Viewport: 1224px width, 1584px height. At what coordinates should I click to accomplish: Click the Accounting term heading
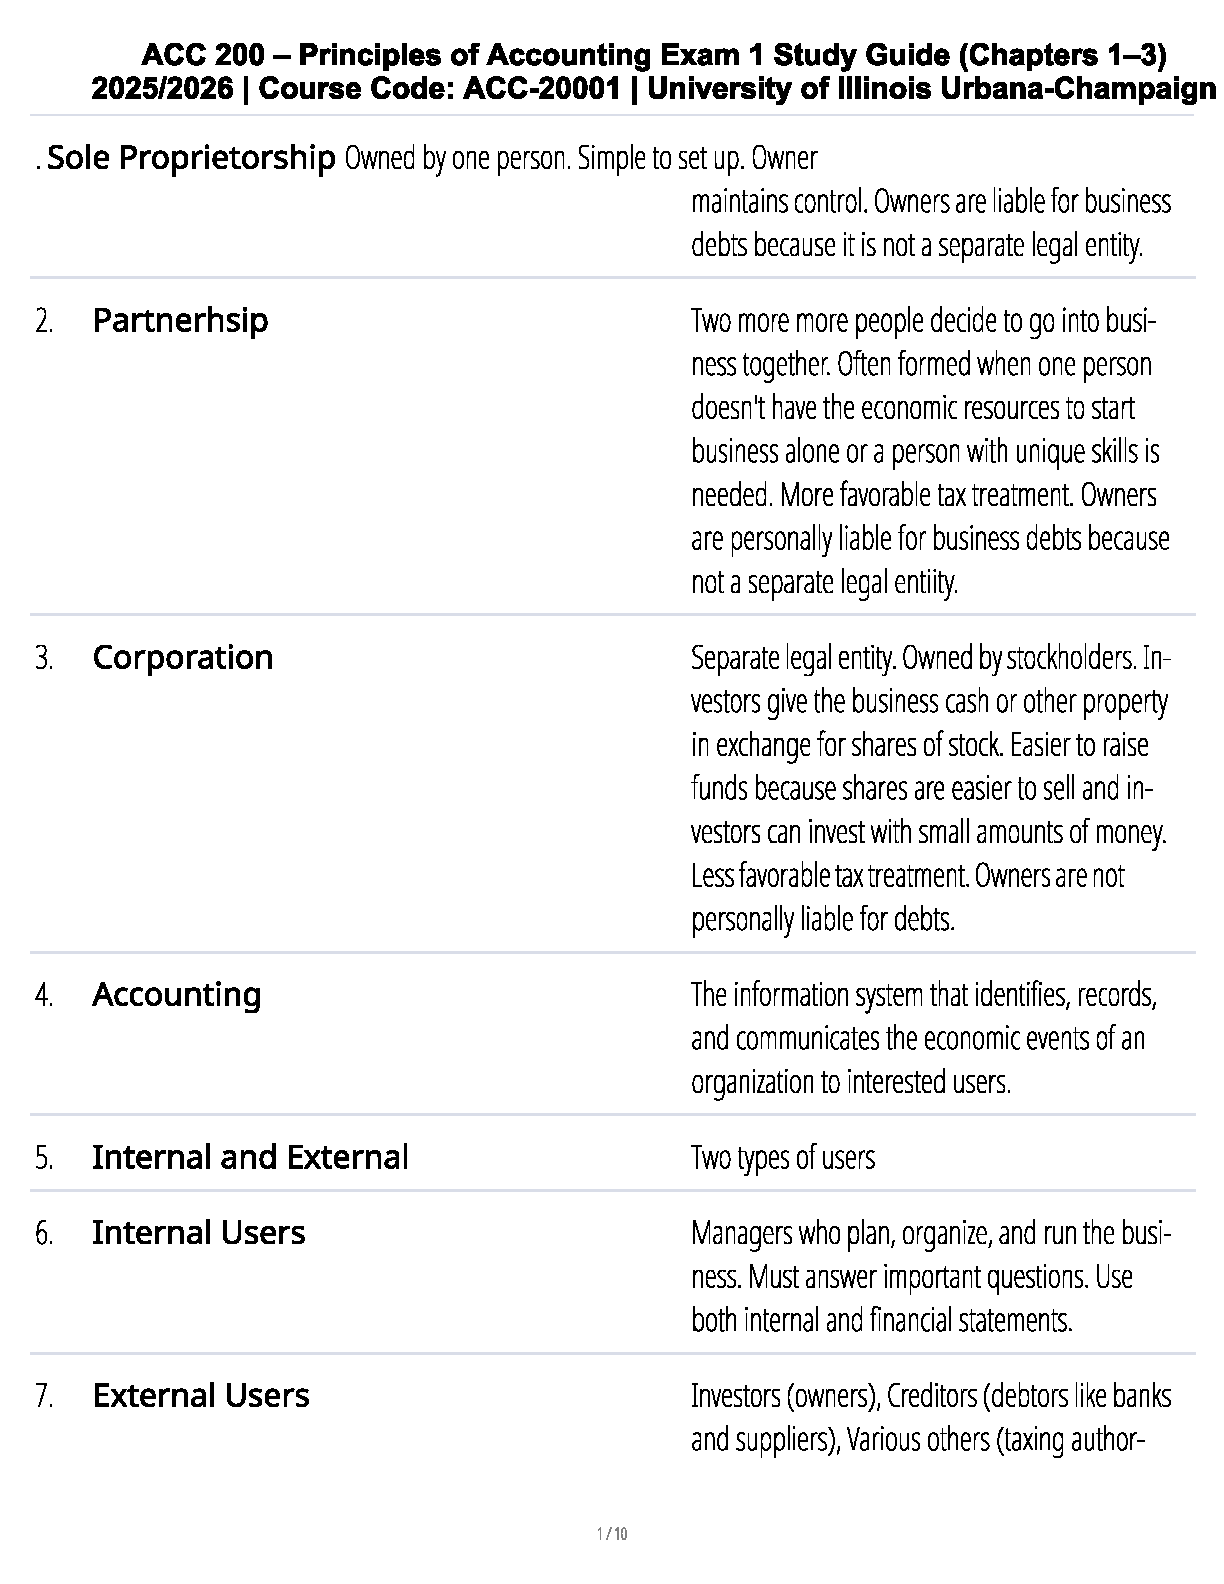[x=176, y=995]
